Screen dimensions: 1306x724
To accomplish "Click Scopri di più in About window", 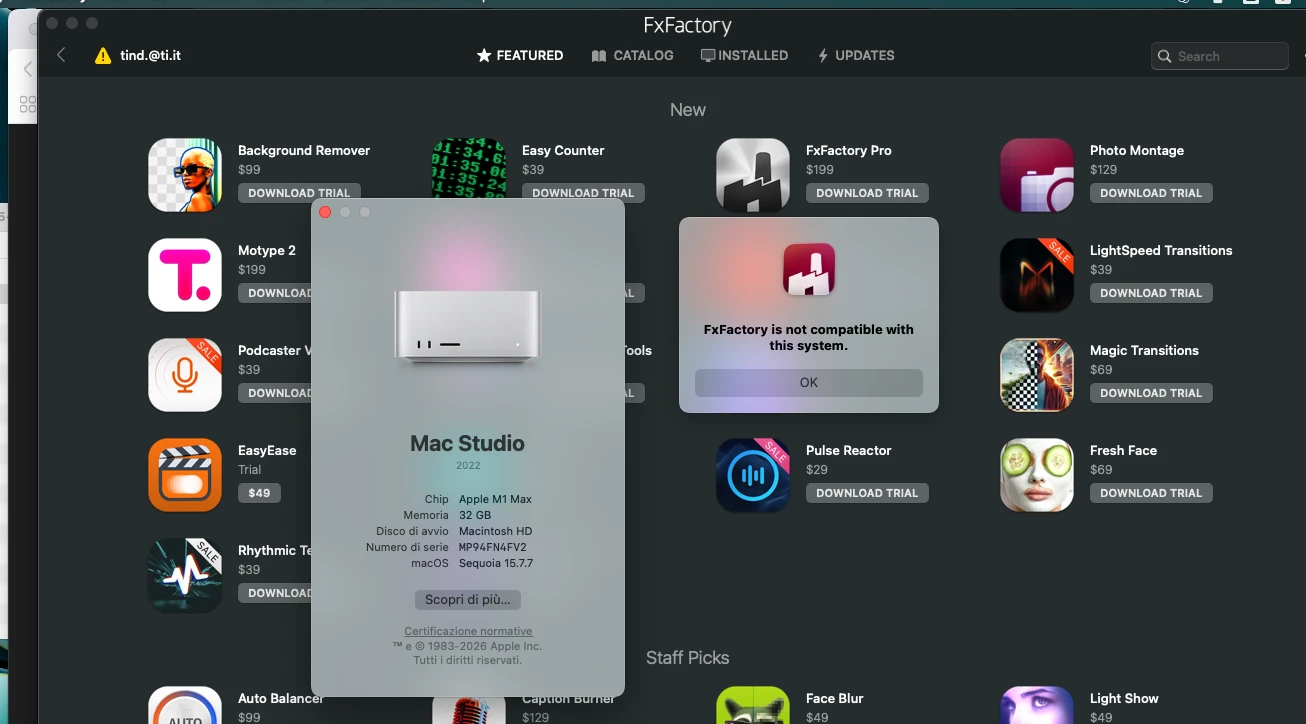I will coord(468,600).
